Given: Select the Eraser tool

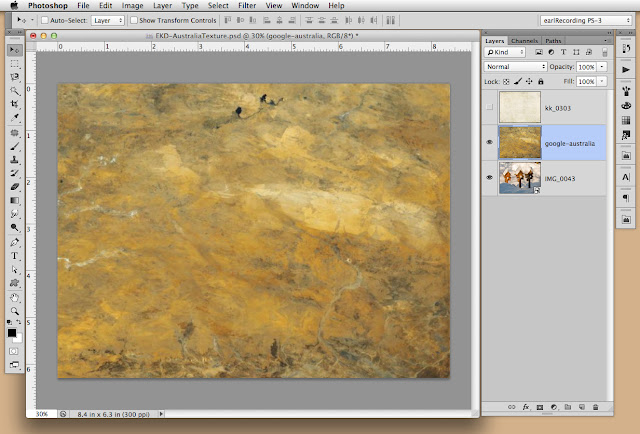Looking at the screenshot, I should point(15,187).
